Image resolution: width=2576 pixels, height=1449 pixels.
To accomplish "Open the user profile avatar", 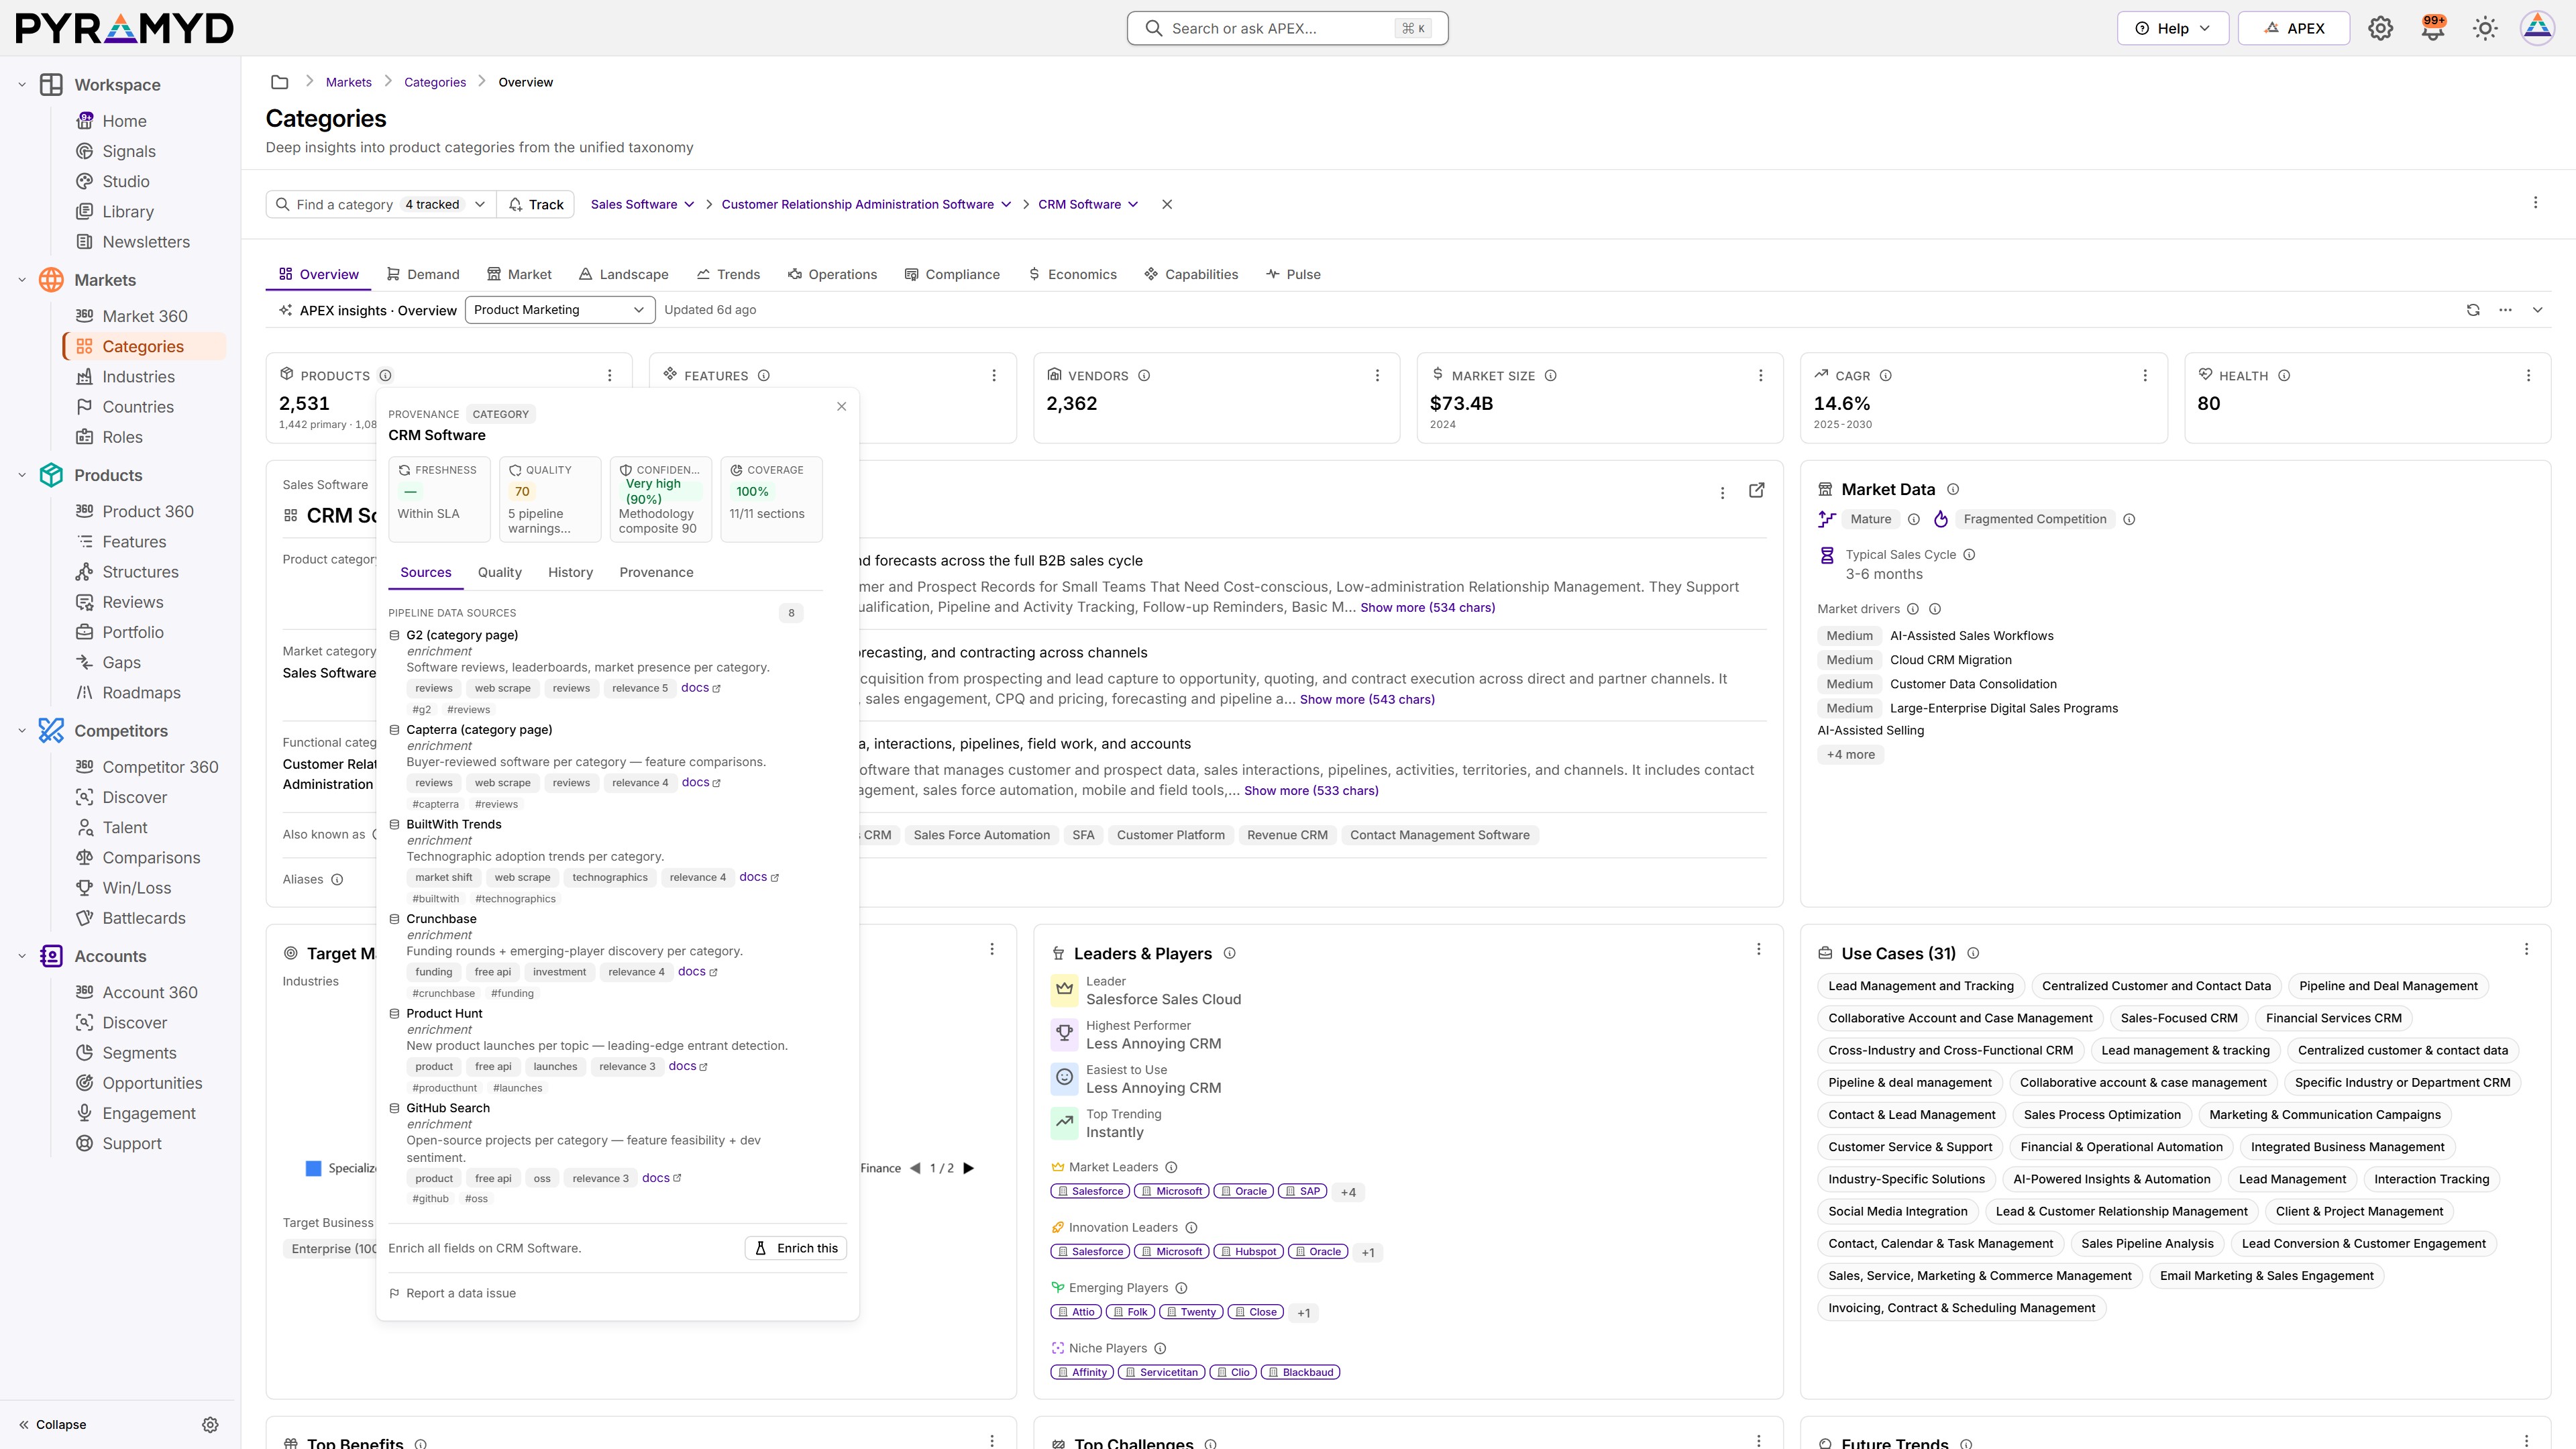I will click(x=2537, y=28).
